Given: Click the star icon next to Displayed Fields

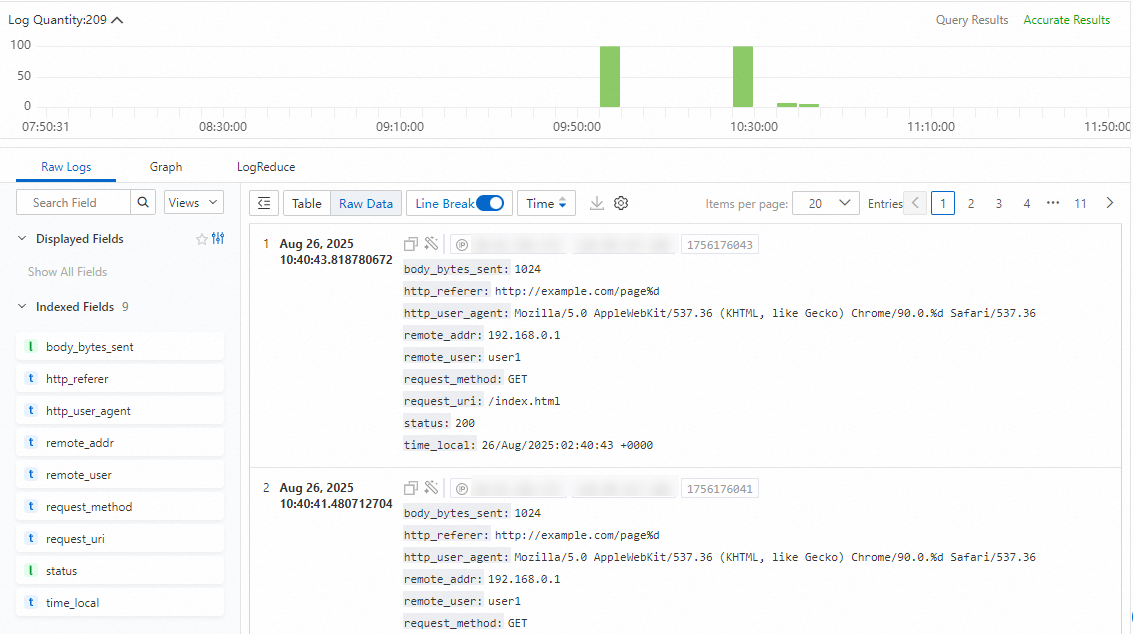Looking at the screenshot, I should pyautogui.click(x=202, y=239).
